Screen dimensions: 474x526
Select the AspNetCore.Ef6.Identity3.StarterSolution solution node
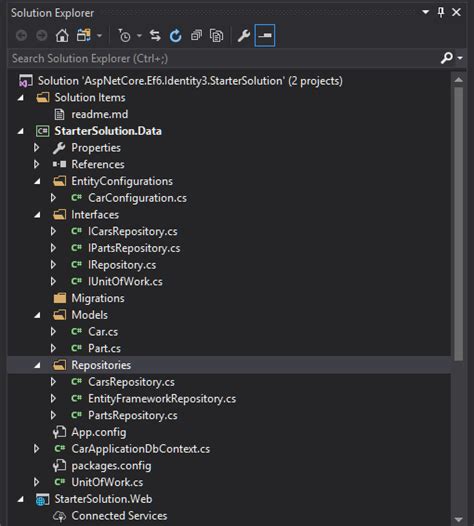tap(190, 81)
